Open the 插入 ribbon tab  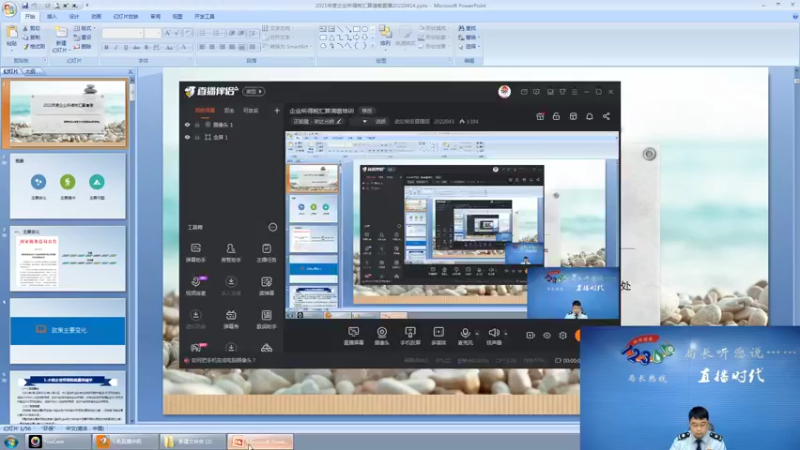(52, 16)
